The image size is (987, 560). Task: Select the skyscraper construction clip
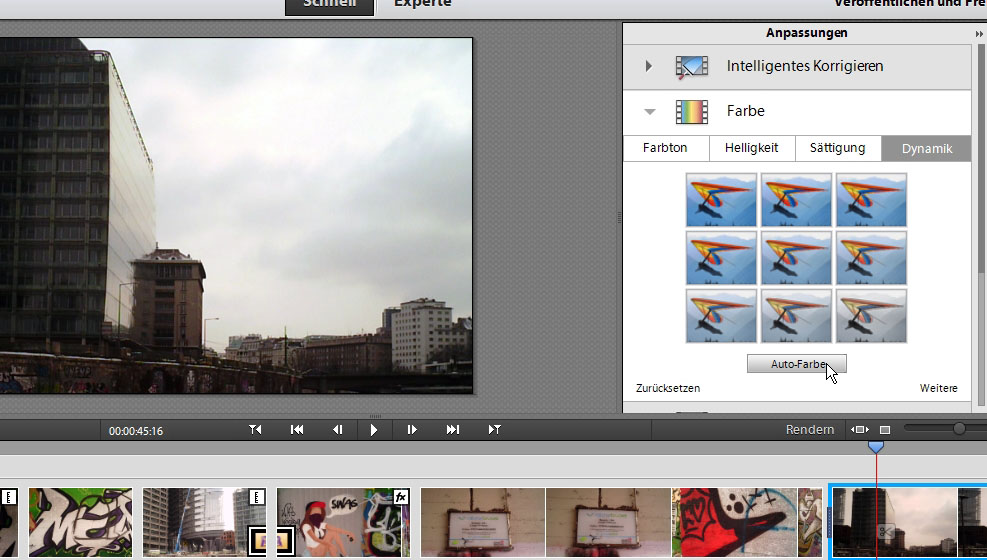pos(205,522)
